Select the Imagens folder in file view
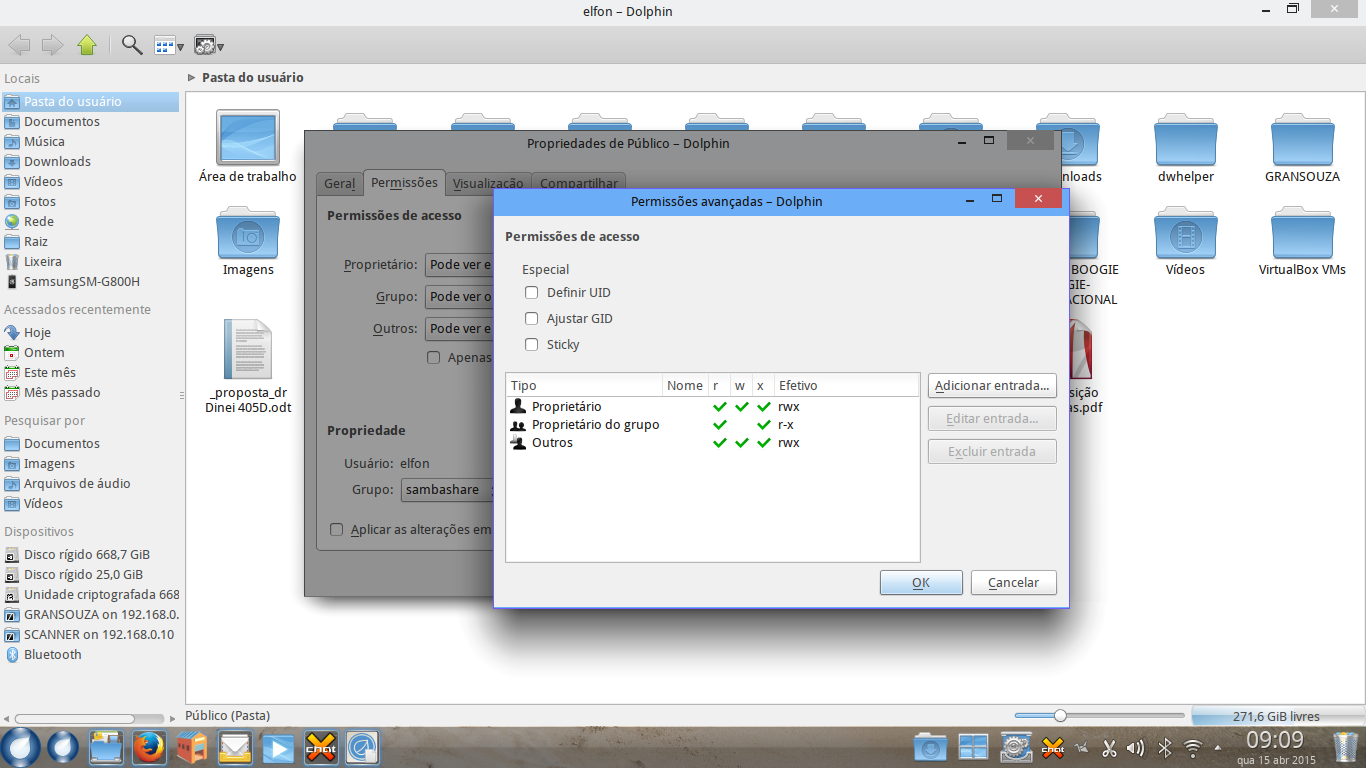Image resolution: width=1366 pixels, height=768 pixels. point(248,241)
